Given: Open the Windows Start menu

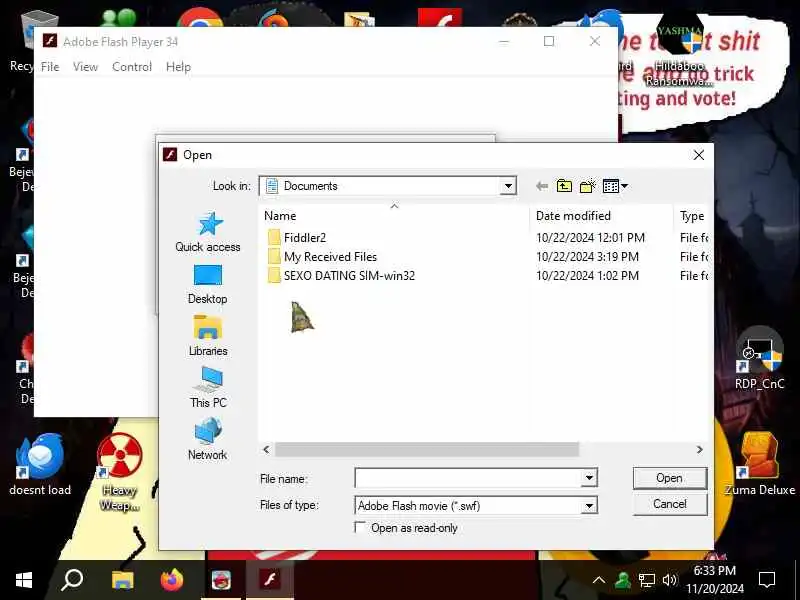Looking at the screenshot, I should (x=24, y=580).
